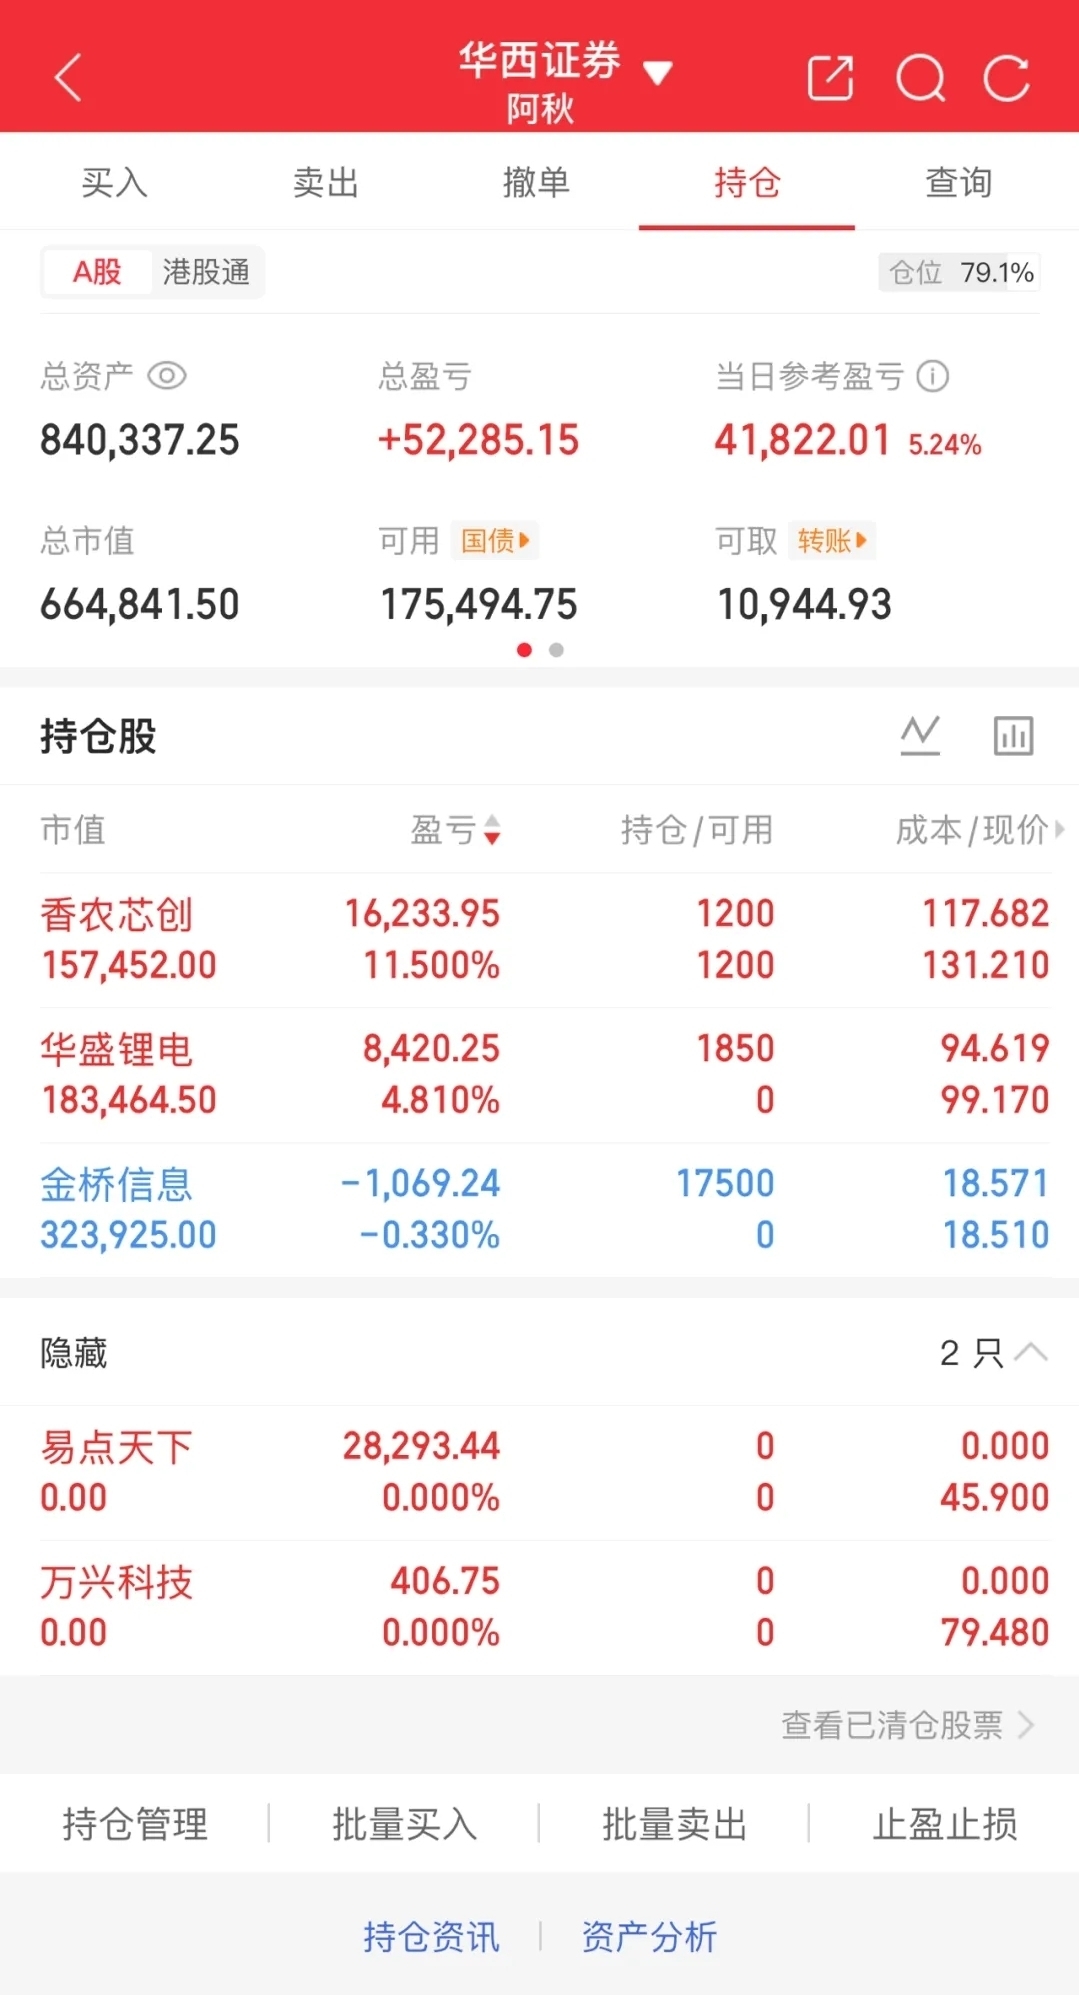1079x1995 pixels.
Task: Tap the 转账 shortcut button
Action: (x=832, y=541)
